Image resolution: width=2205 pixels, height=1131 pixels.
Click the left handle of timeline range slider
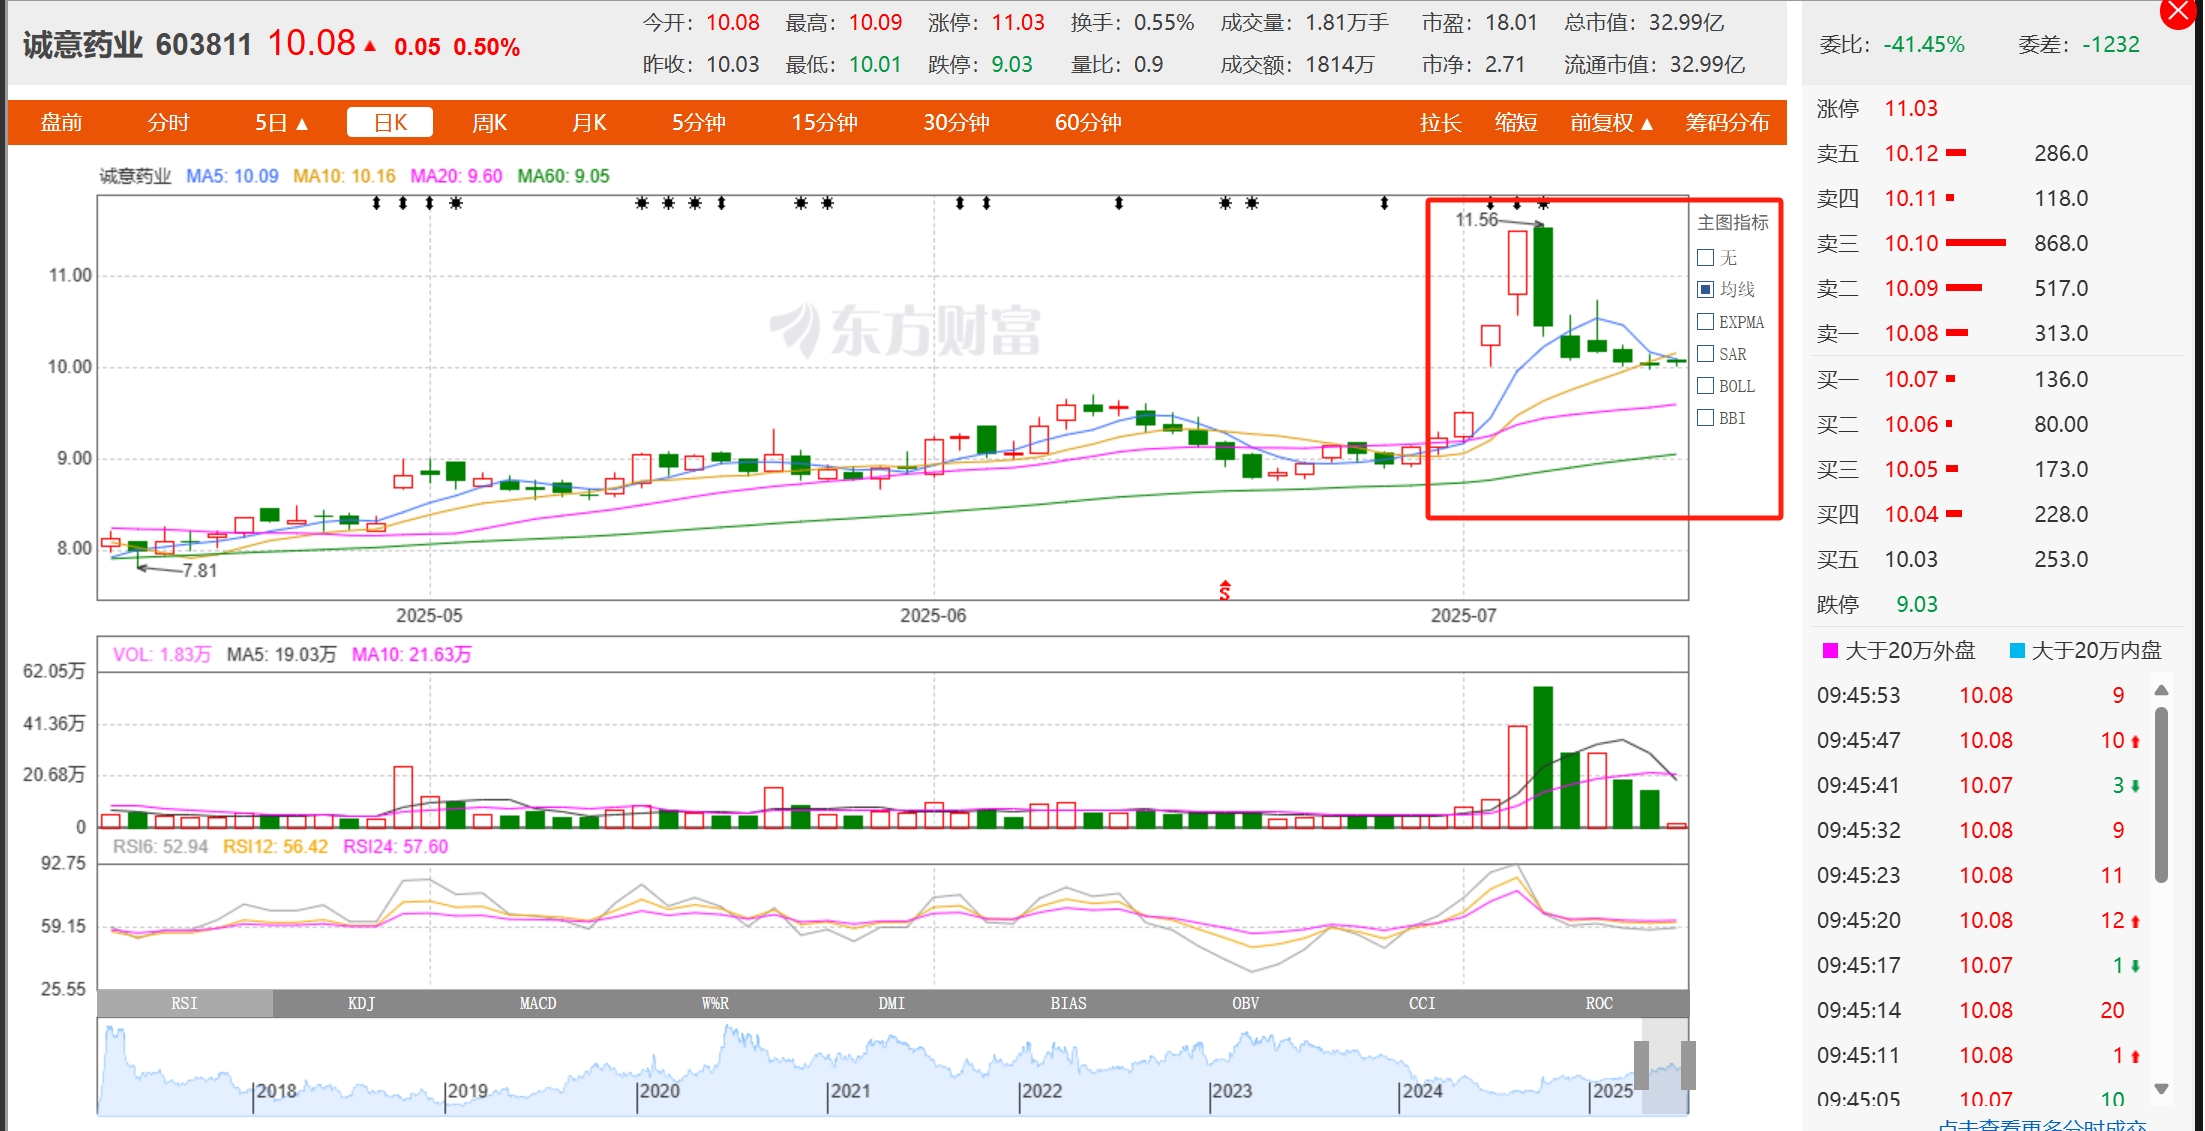1641,1065
